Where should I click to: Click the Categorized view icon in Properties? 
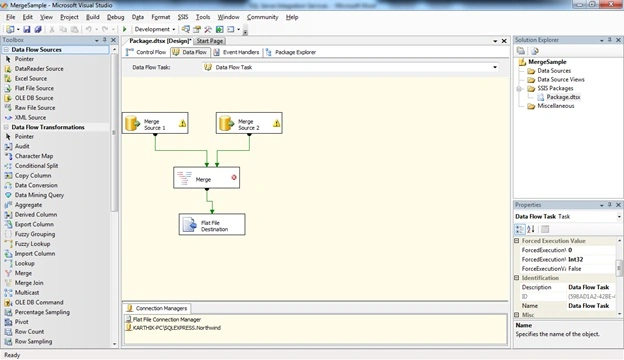coord(519,230)
